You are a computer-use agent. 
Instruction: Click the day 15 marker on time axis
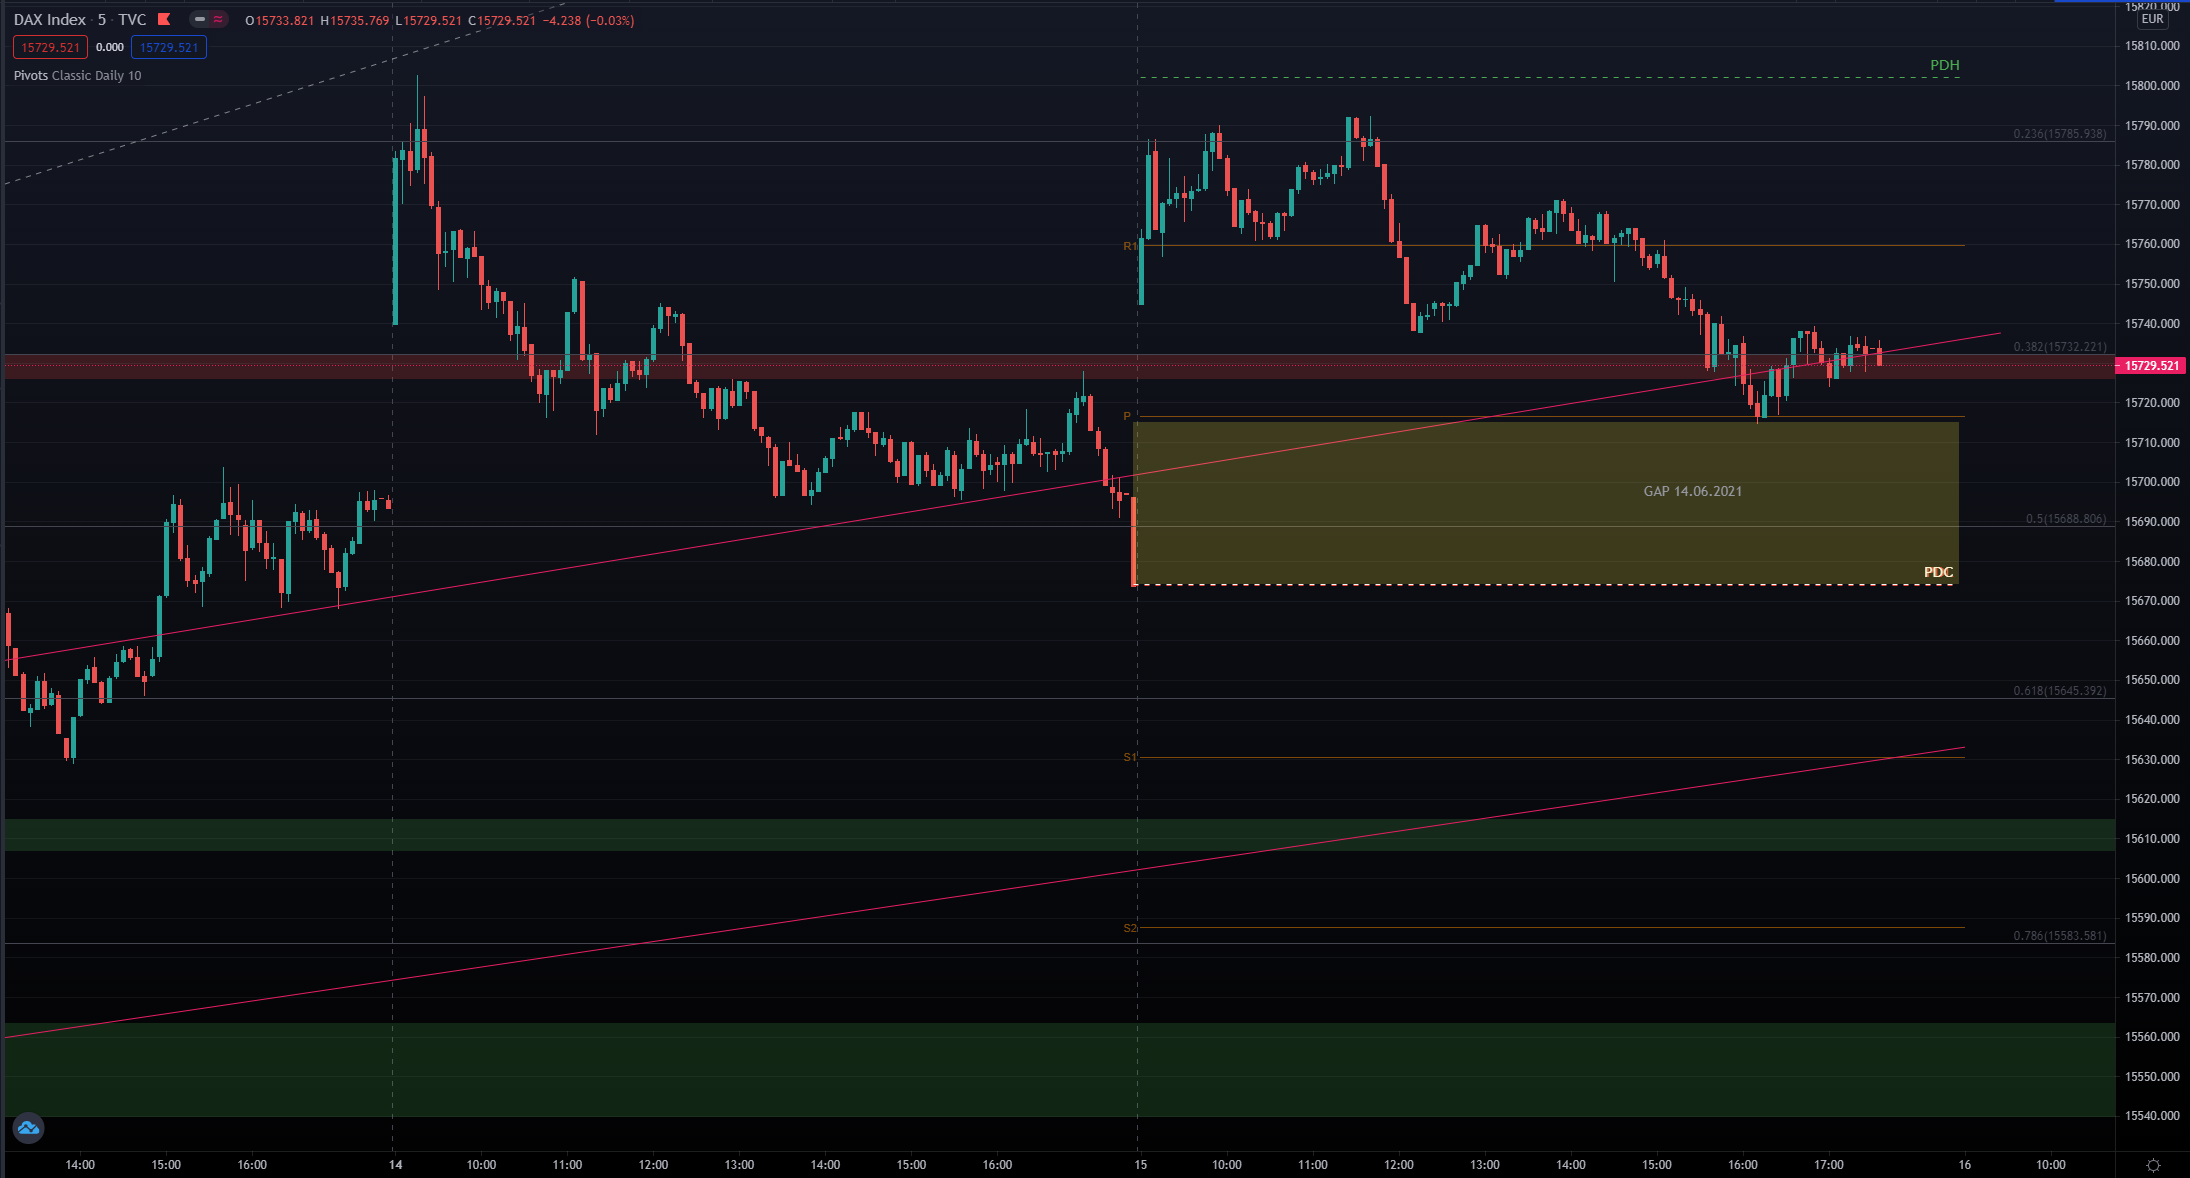(x=1140, y=1164)
